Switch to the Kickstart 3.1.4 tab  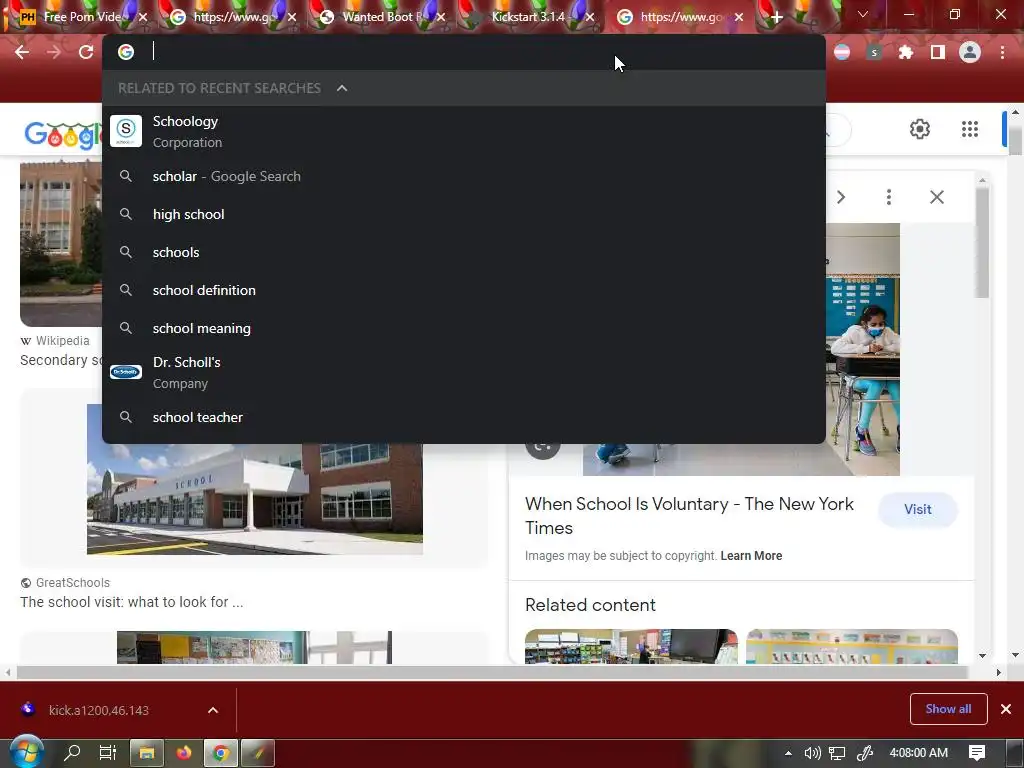pos(528,17)
